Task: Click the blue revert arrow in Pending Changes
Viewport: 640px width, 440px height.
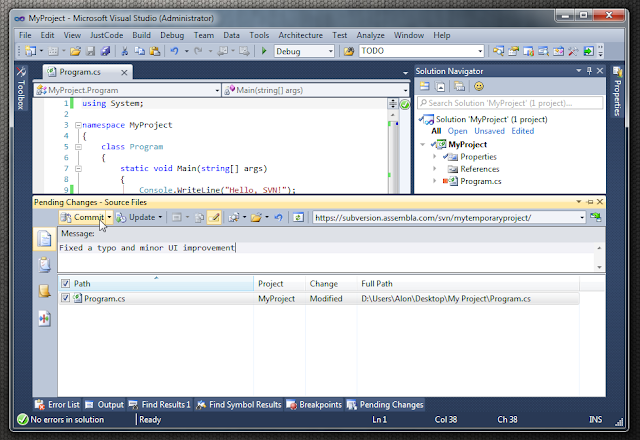Action: click(x=278, y=218)
